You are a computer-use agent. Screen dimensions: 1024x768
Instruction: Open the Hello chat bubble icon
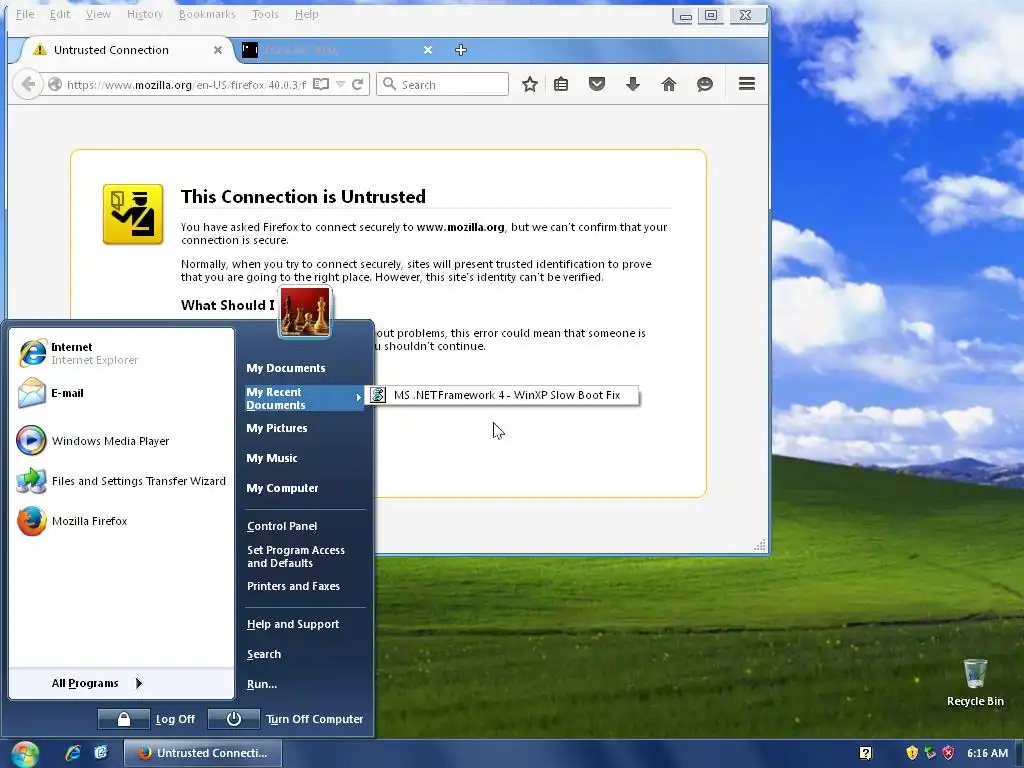[705, 84]
